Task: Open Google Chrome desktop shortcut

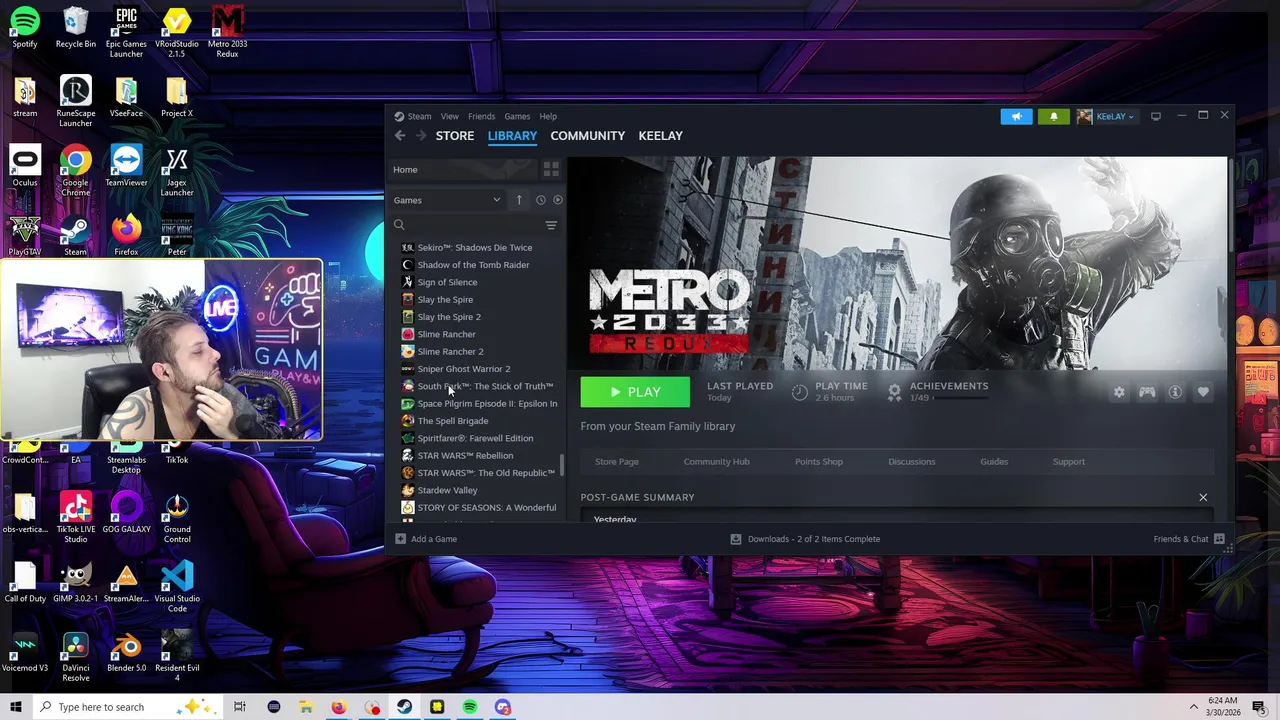Action: (75, 172)
